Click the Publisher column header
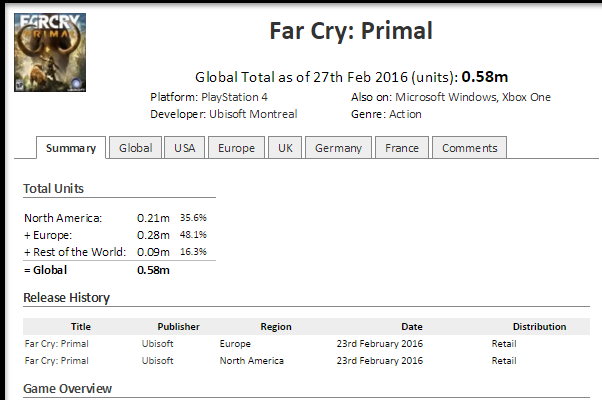602x400 pixels. (179, 327)
